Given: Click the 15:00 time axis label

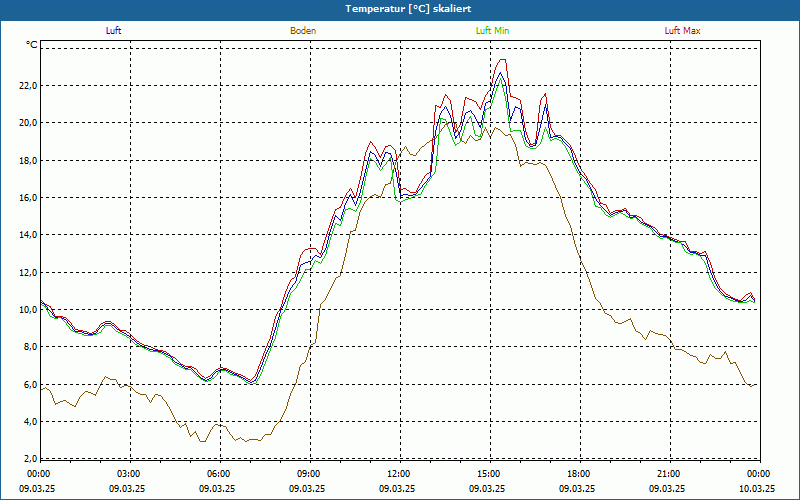Looking at the screenshot, I should pyautogui.click(x=489, y=474).
